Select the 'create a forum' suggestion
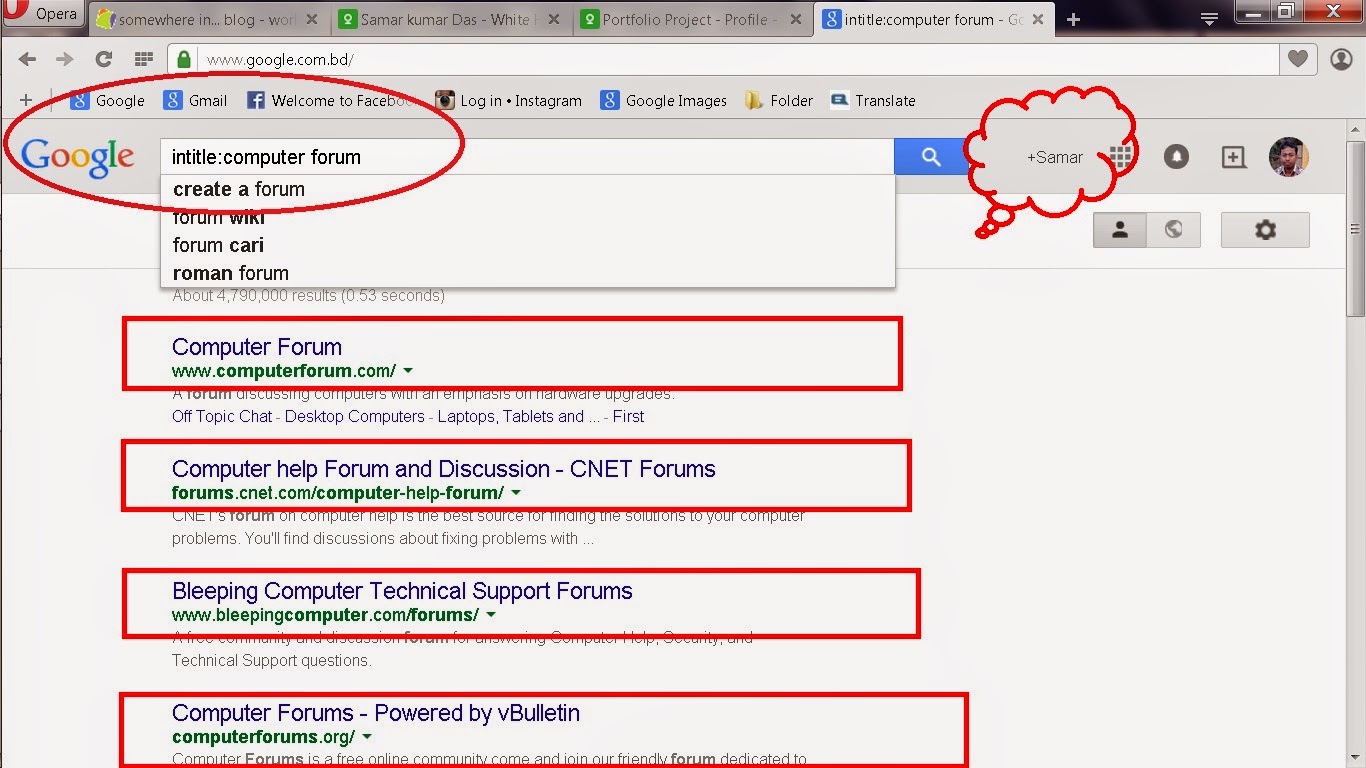This screenshot has width=1366, height=768. pos(239,188)
